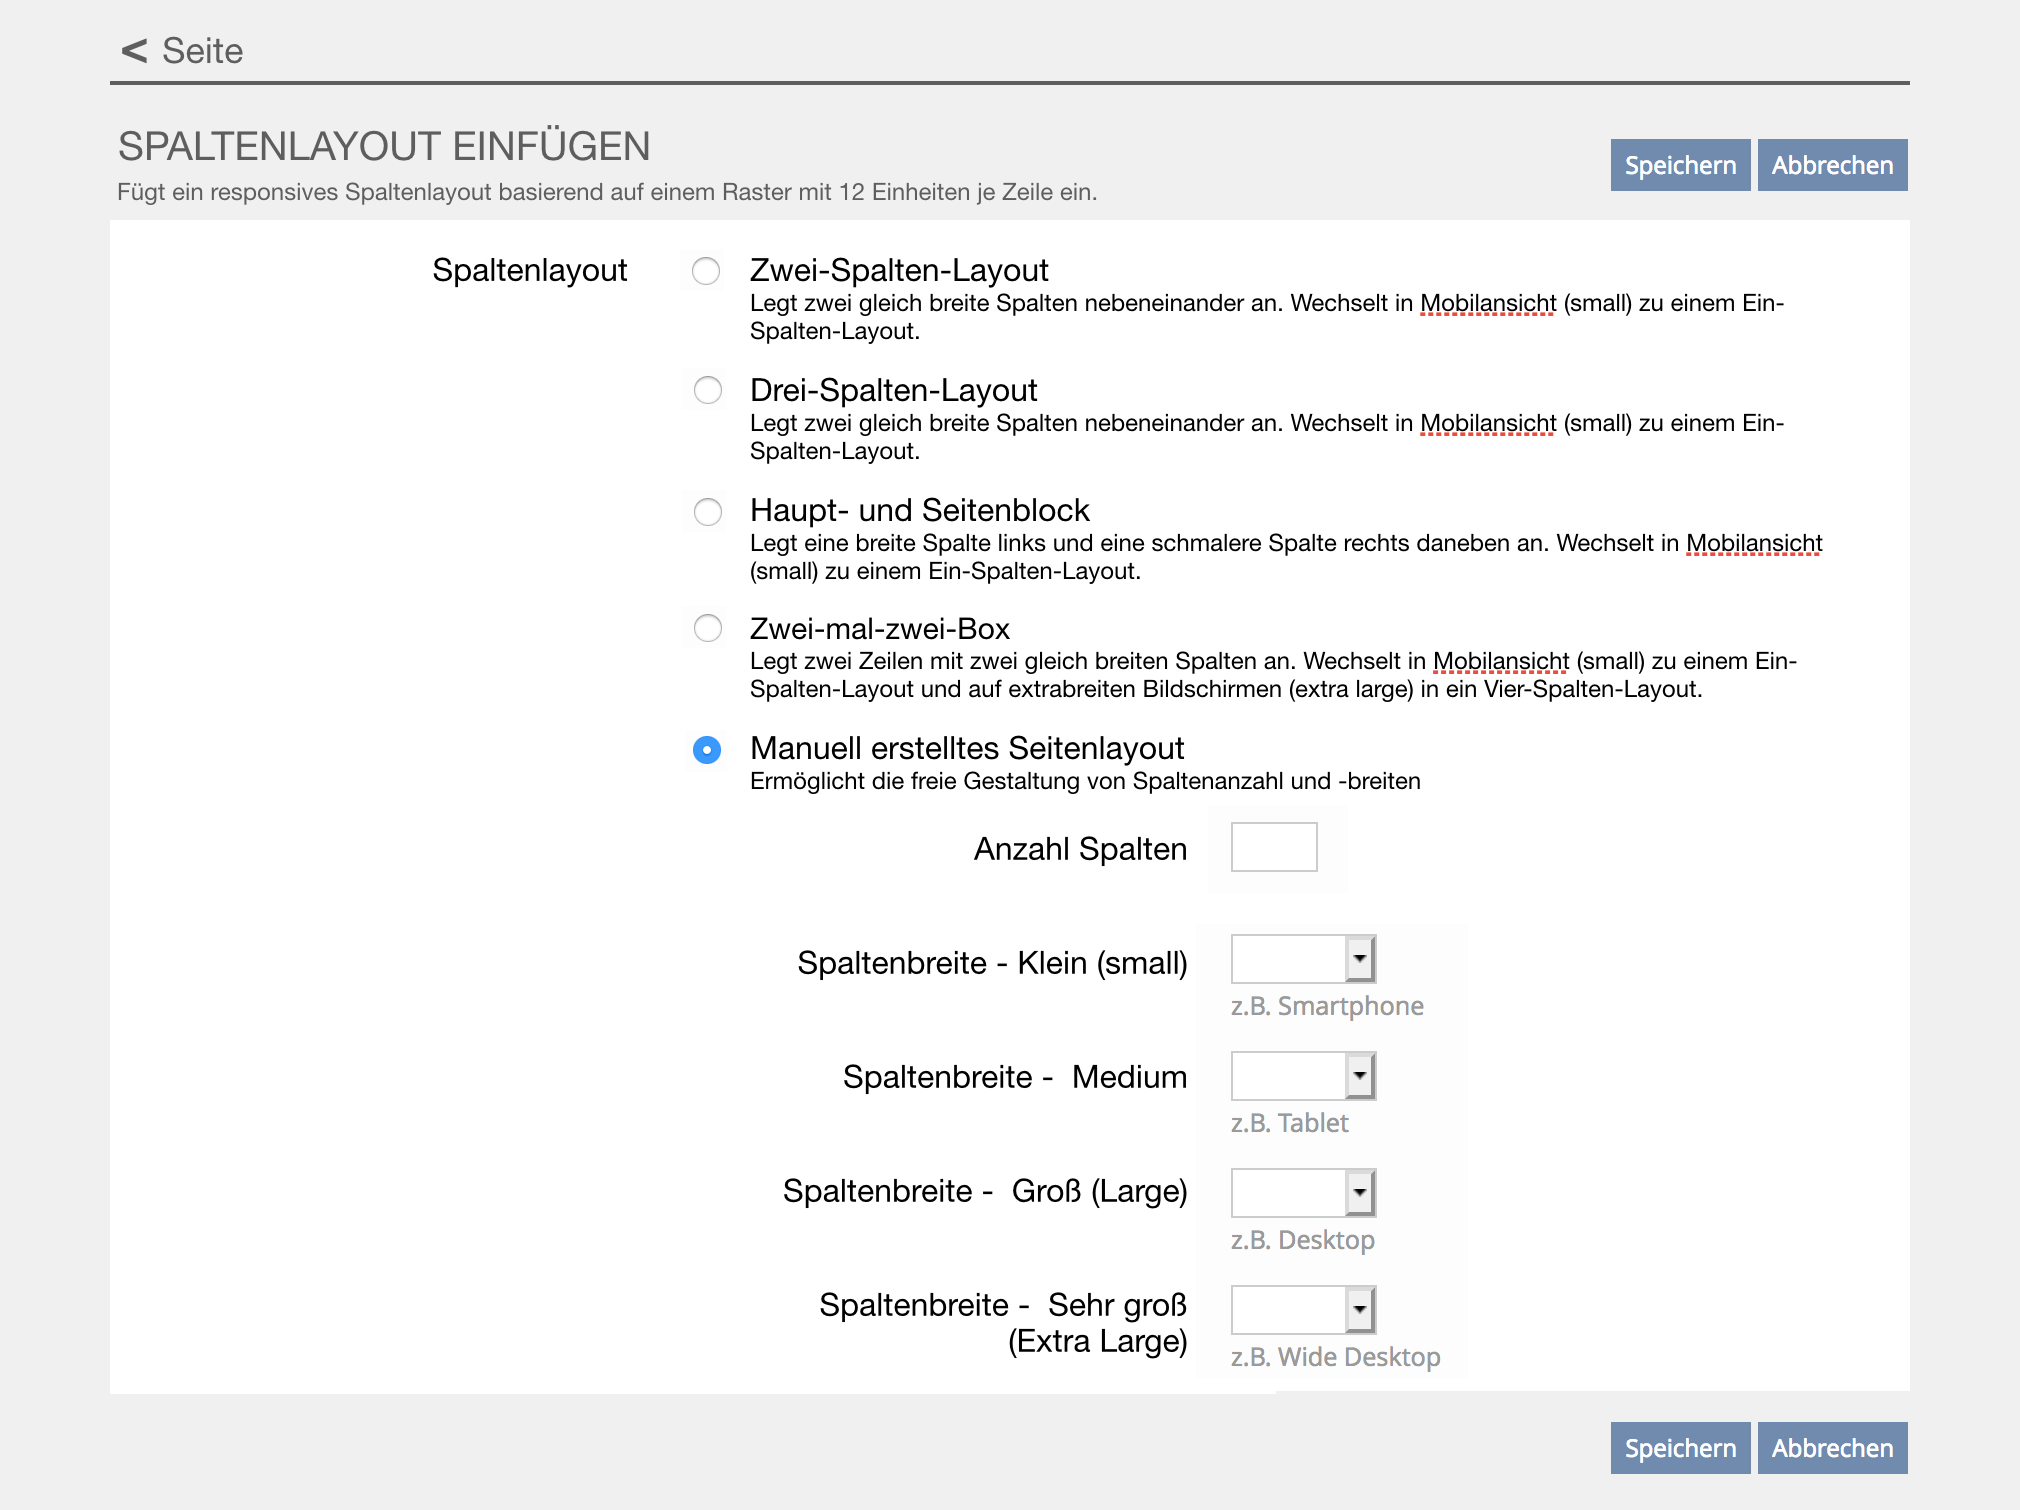Click the back arrow next to Seite

[134, 51]
